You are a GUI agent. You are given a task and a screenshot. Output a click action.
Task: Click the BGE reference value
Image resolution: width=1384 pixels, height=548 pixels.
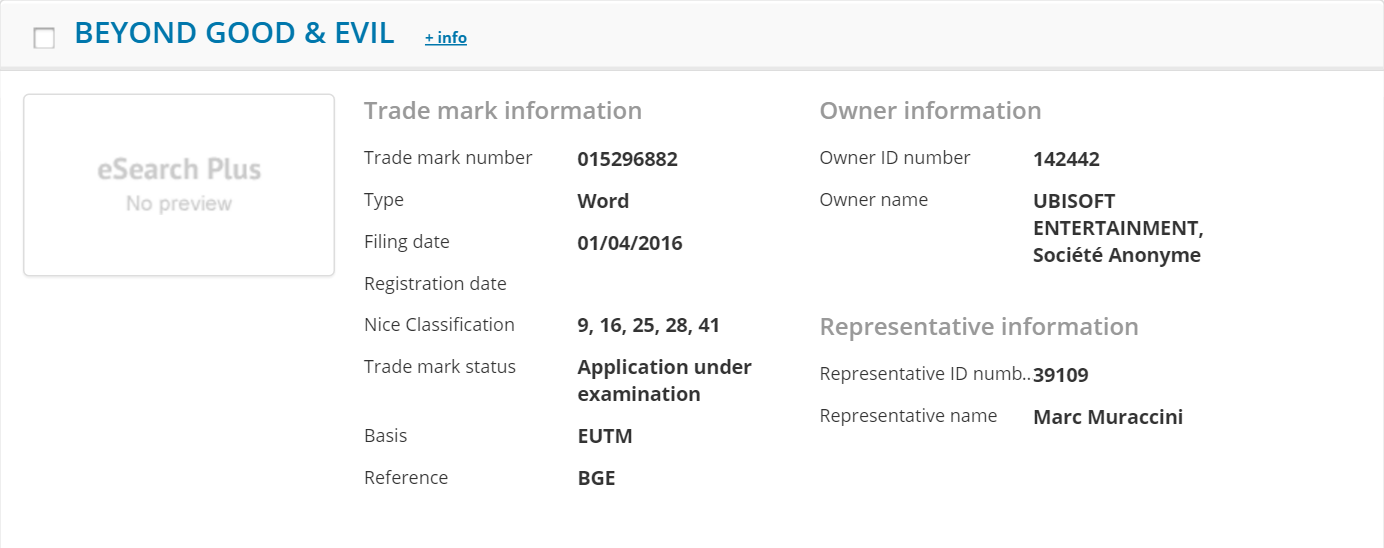point(596,478)
